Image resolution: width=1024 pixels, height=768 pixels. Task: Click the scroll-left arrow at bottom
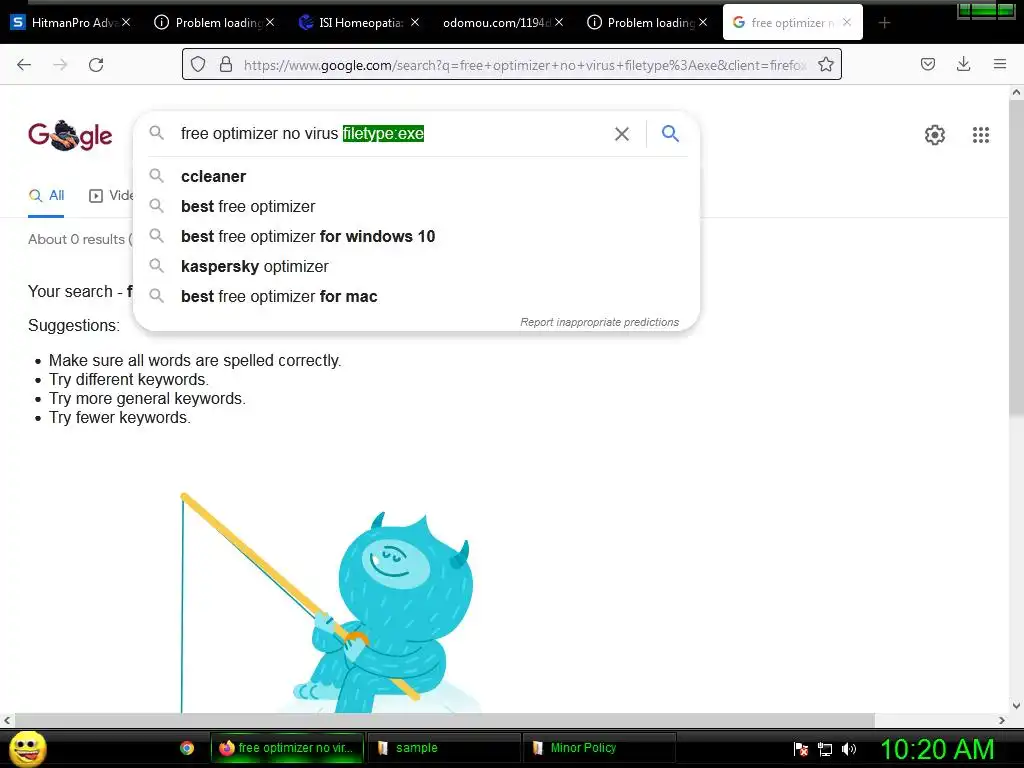7,720
